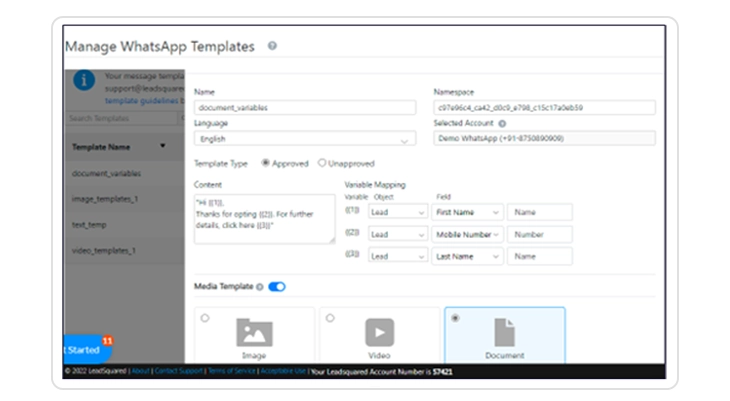730x401 pixels.
Task: Choose the Approved template type radio button
Action: pyautogui.click(x=266, y=162)
